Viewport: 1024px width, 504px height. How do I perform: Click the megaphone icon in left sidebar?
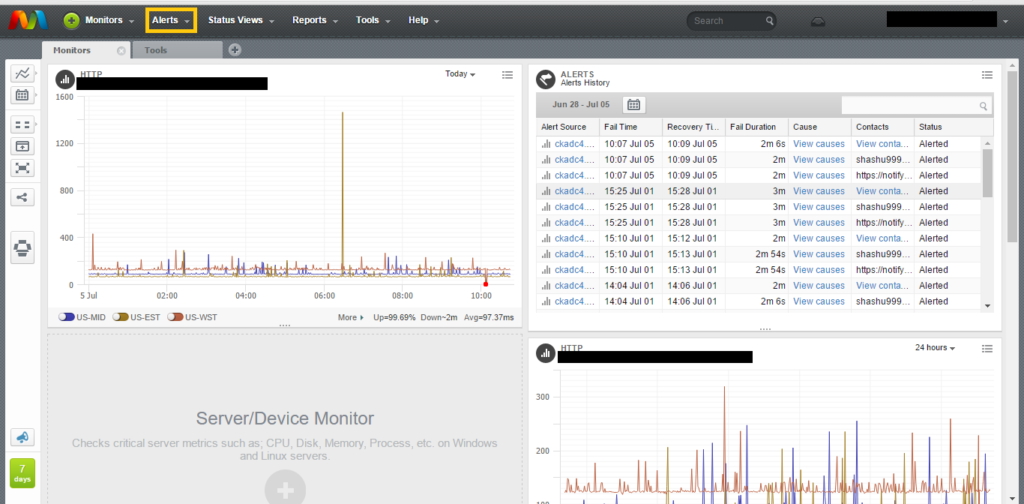(x=22, y=437)
